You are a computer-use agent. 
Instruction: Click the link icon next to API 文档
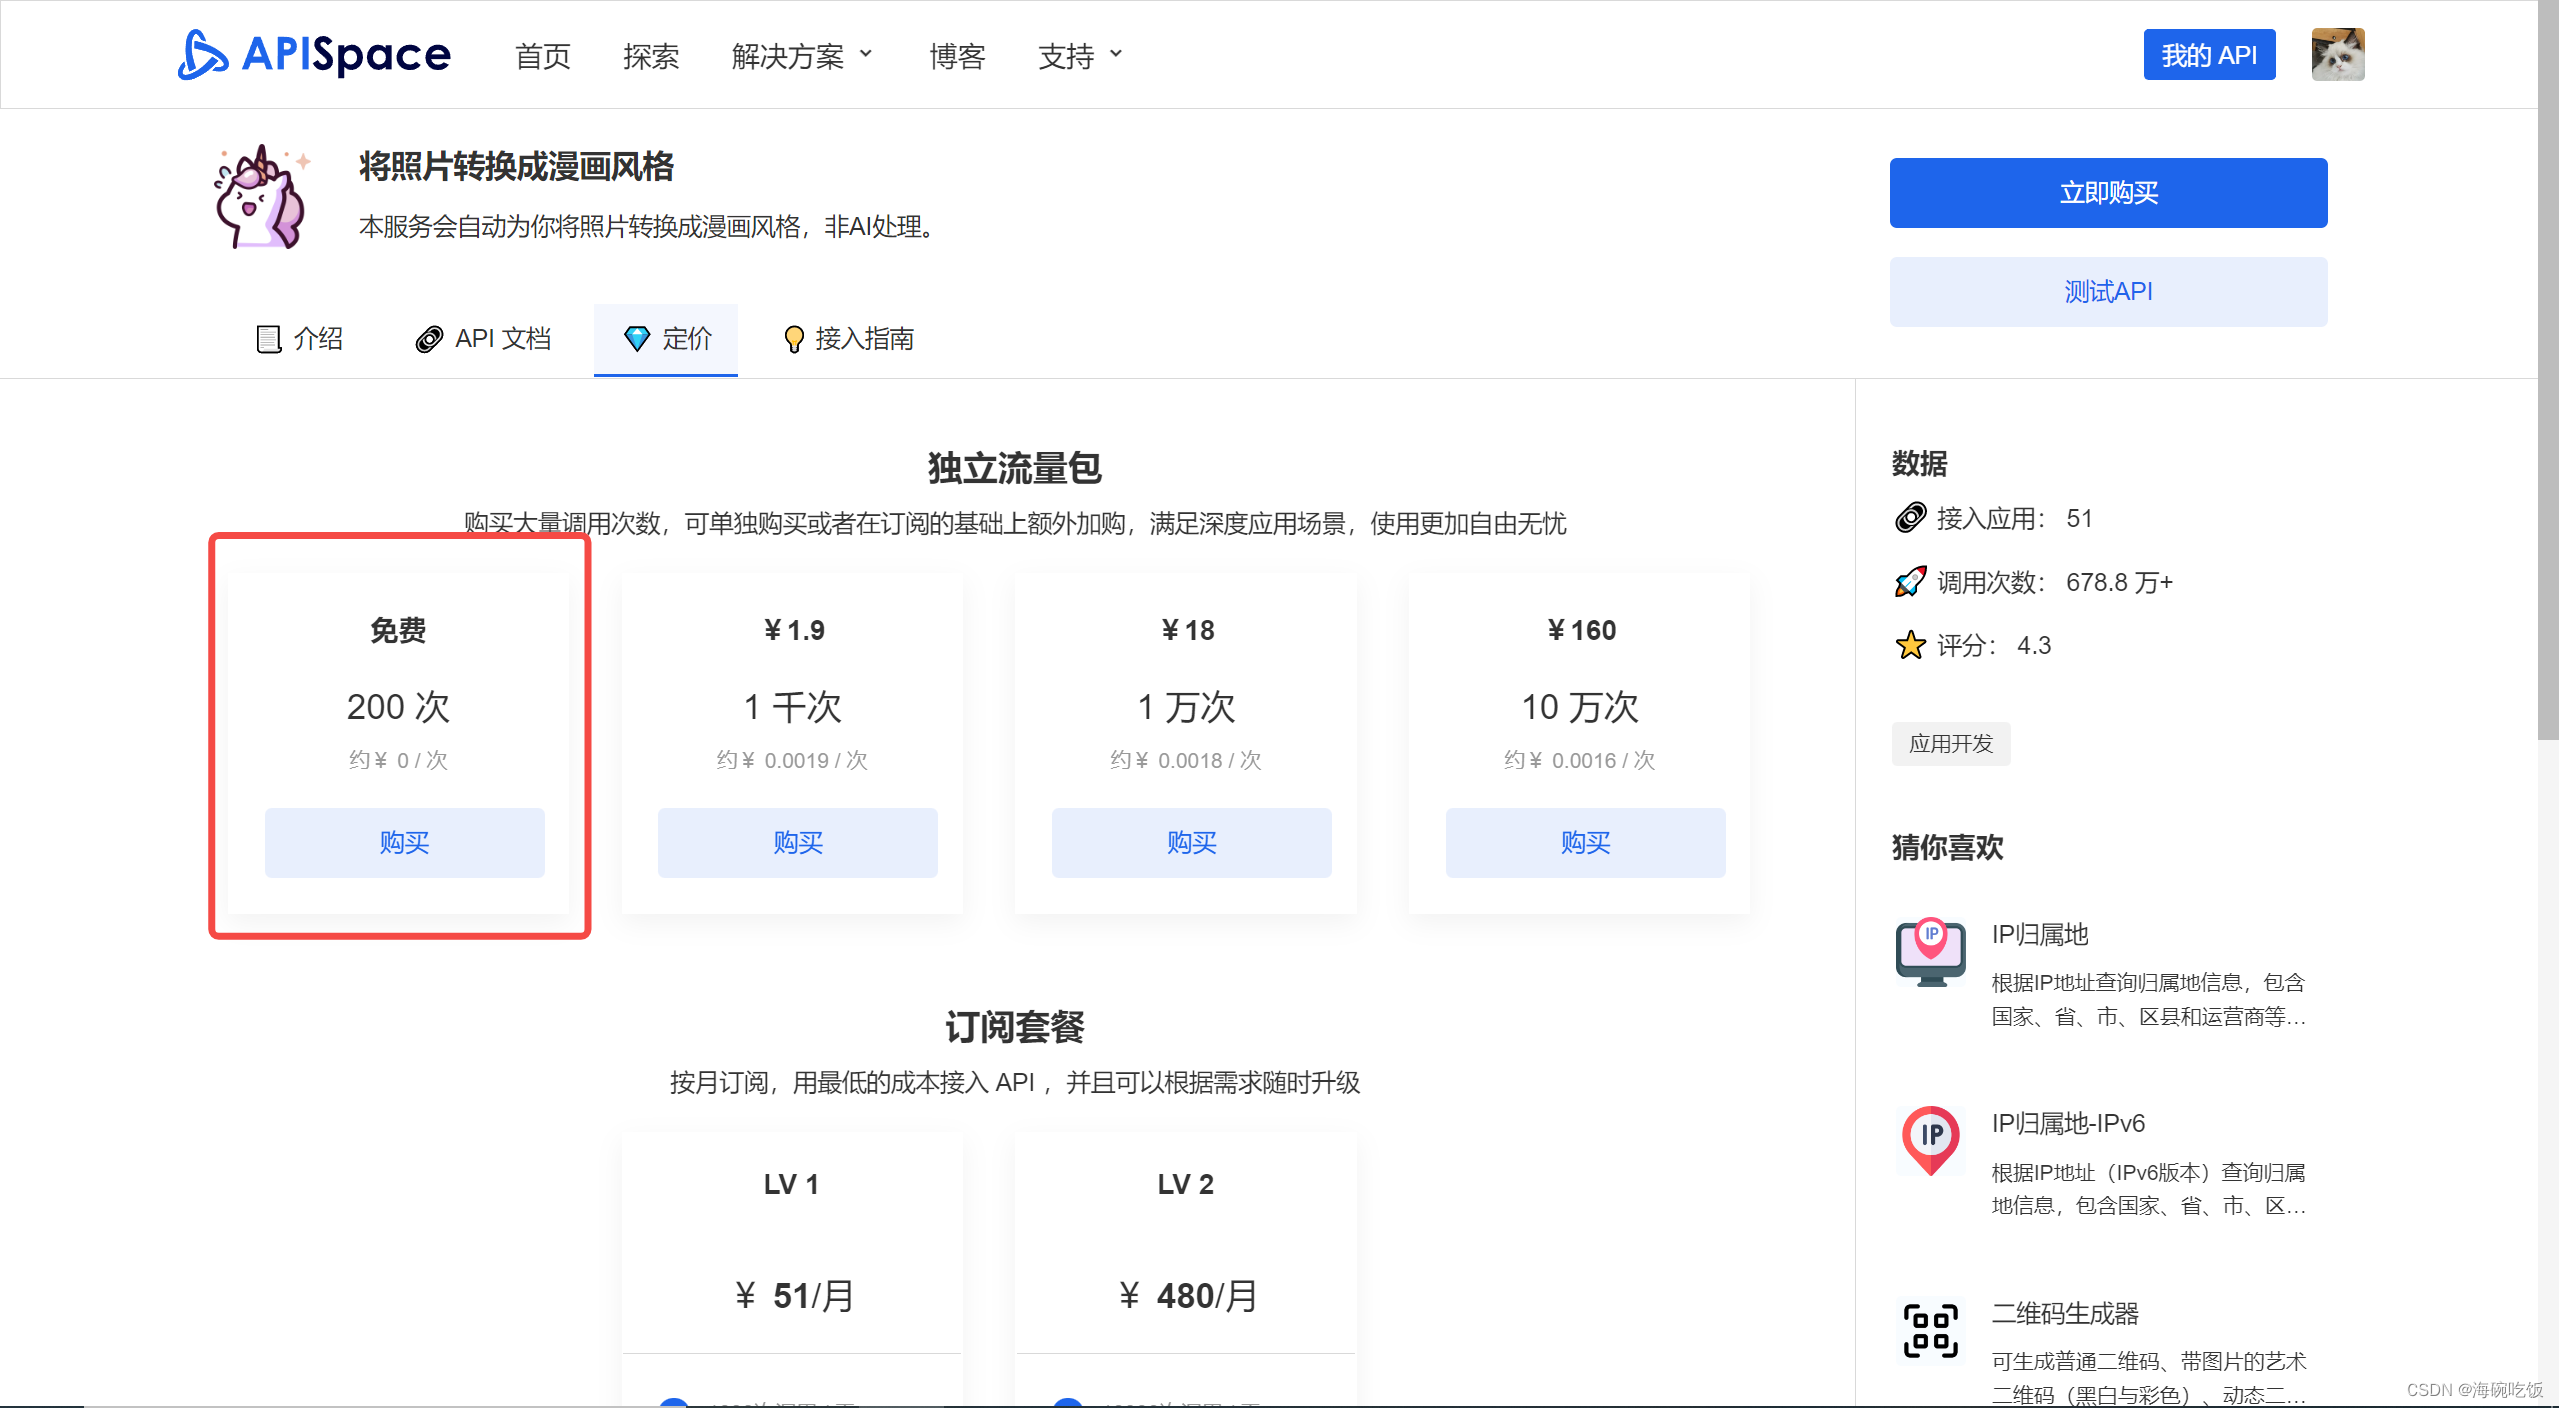click(429, 339)
